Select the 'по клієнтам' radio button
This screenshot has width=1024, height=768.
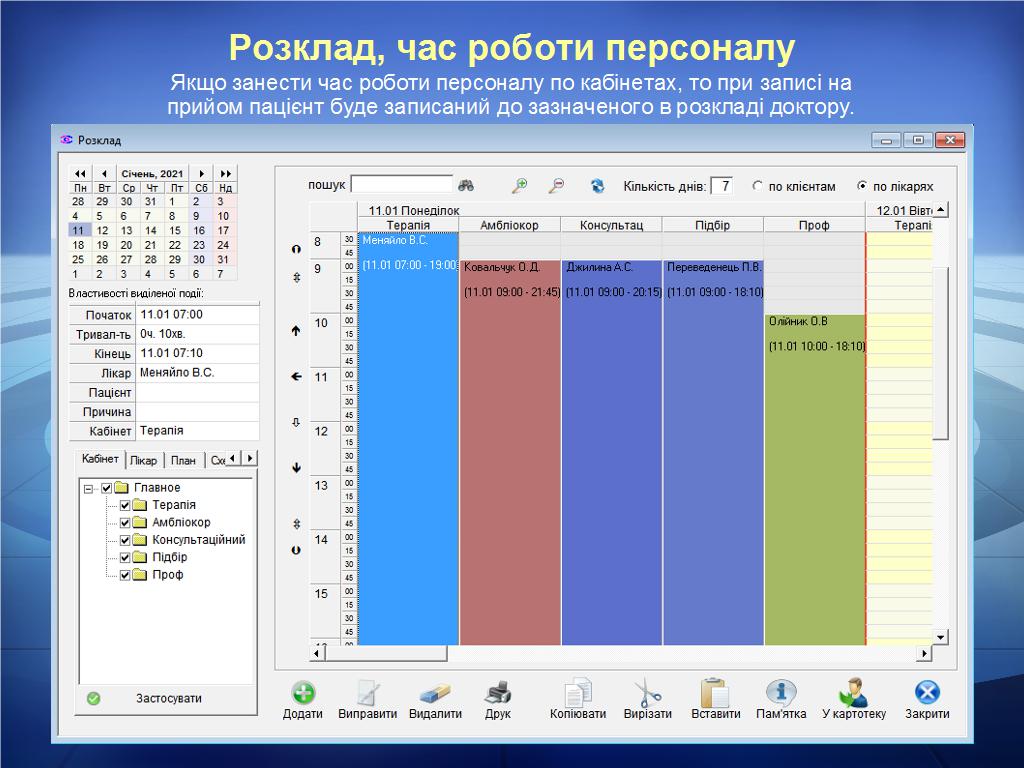tap(757, 186)
